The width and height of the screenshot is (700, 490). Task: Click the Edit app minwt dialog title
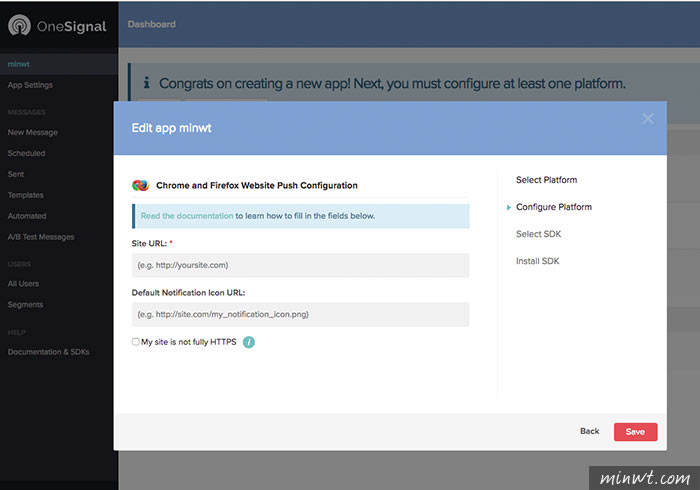point(171,128)
